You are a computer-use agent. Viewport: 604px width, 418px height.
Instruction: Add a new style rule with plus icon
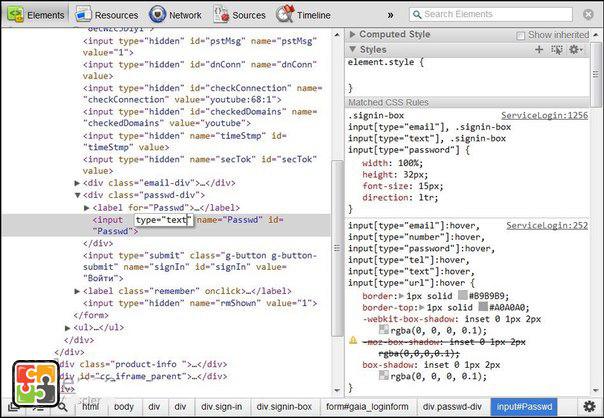pos(539,49)
